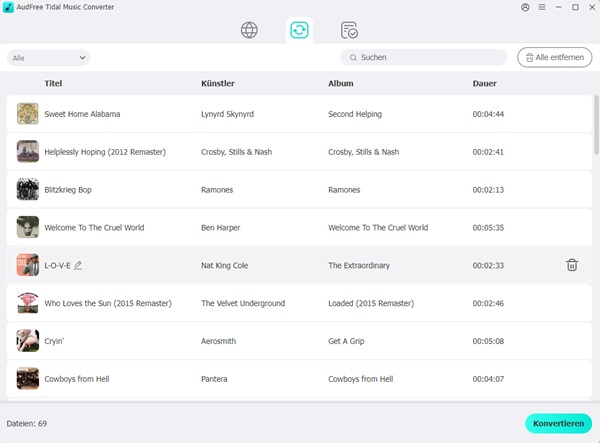
Task: Expand the Alle filter dropdown
Action: pos(48,58)
